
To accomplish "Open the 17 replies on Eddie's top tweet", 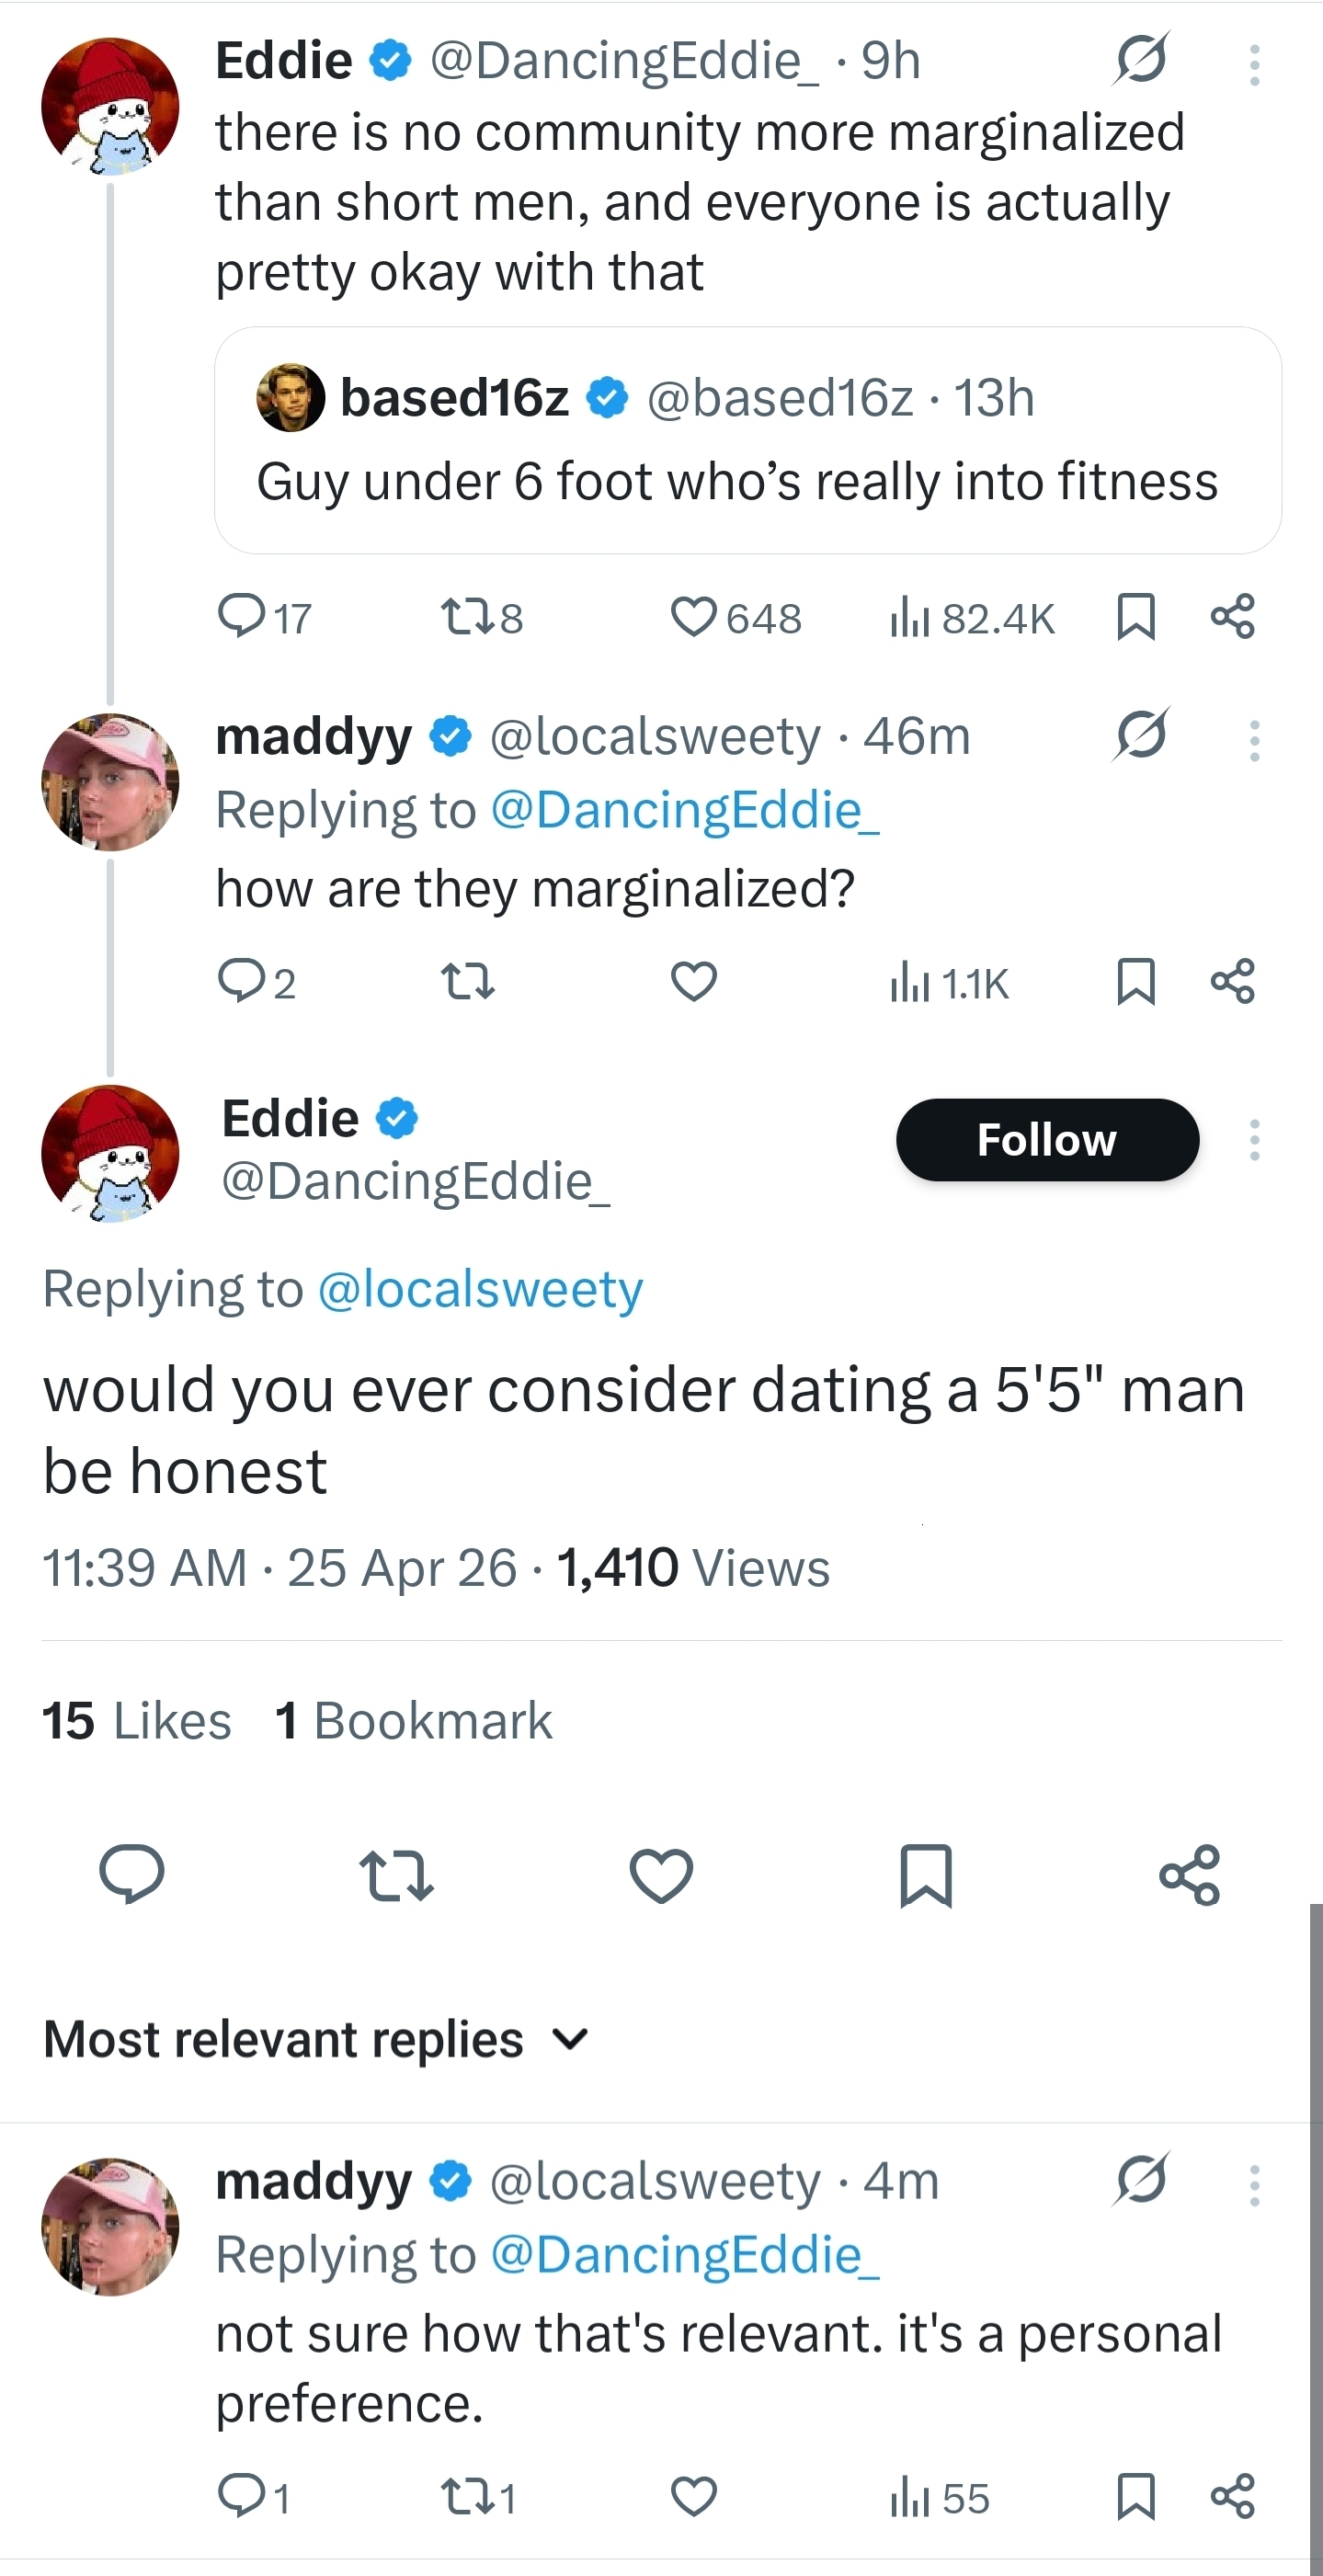I will click(x=265, y=618).
